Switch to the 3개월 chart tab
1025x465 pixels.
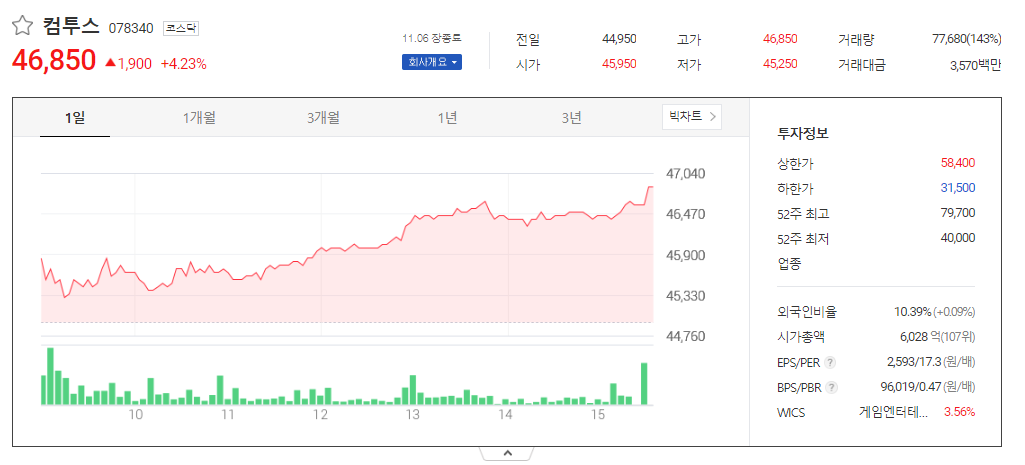323,118
